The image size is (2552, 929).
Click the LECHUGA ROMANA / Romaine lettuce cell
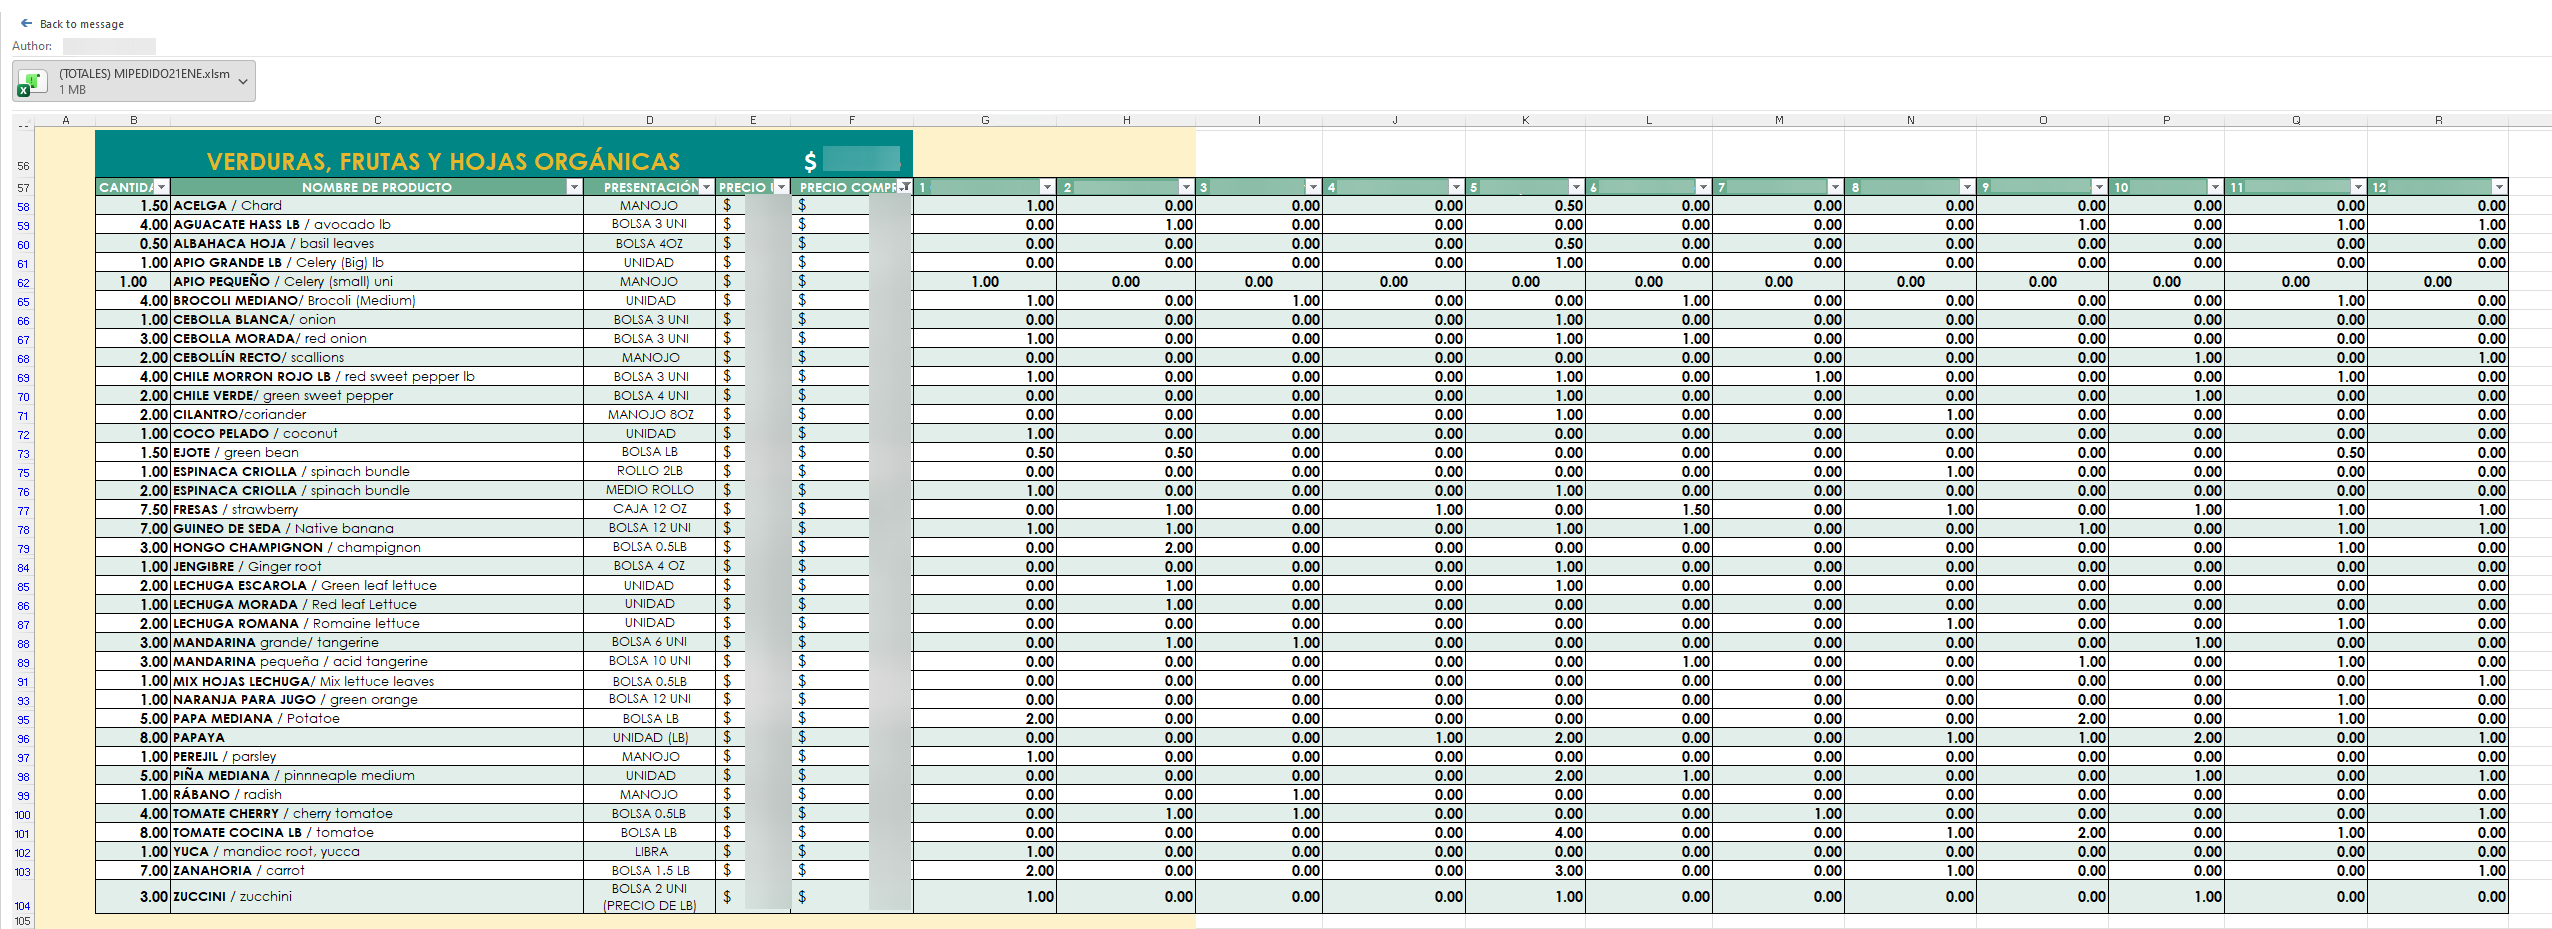coord(377,624)
